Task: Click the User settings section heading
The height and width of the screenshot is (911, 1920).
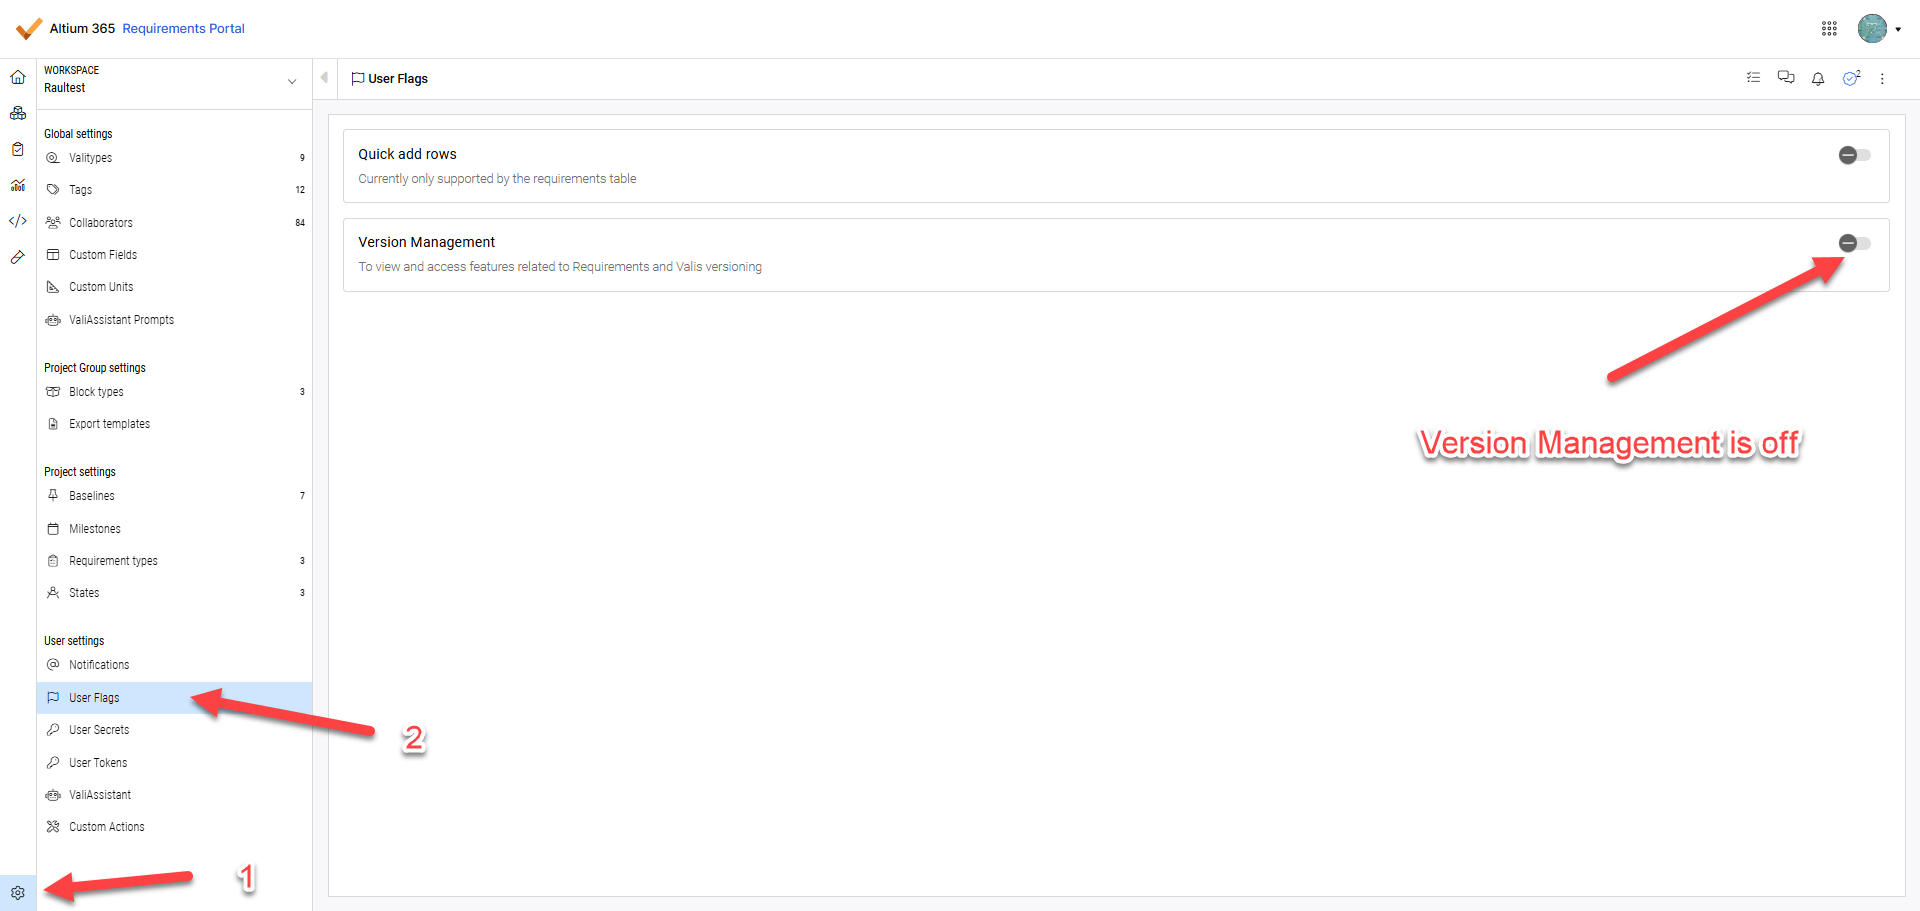Action: pyautogui.click(x=74, y=641)
